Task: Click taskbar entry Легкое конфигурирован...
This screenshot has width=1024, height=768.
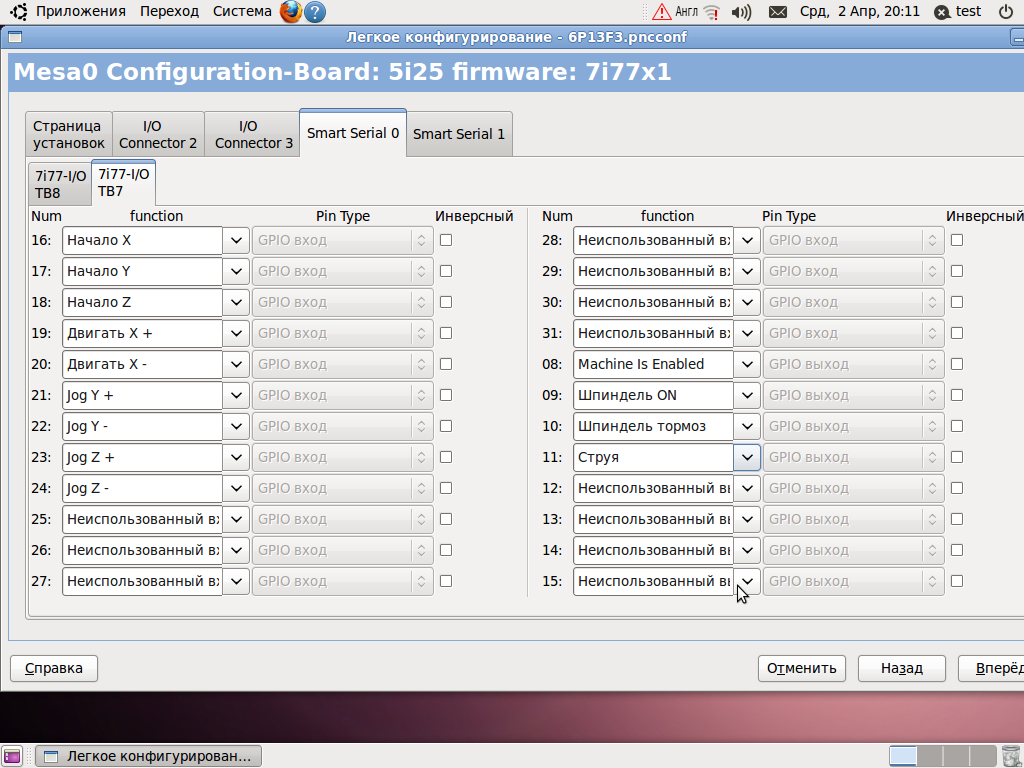Action: 148,756
